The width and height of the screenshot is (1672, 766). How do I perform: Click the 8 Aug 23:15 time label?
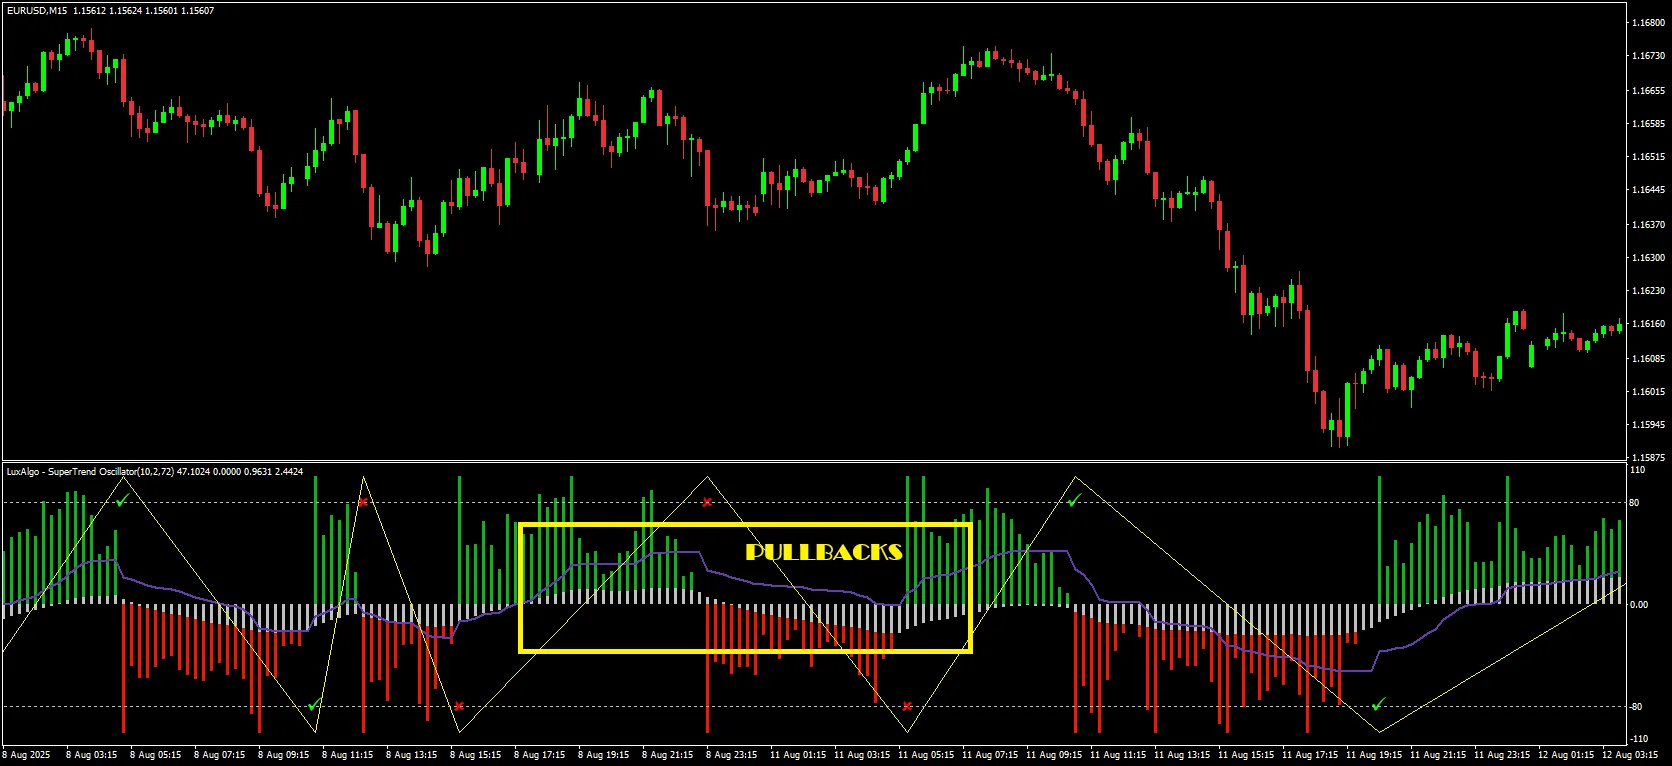click(733, 755)
